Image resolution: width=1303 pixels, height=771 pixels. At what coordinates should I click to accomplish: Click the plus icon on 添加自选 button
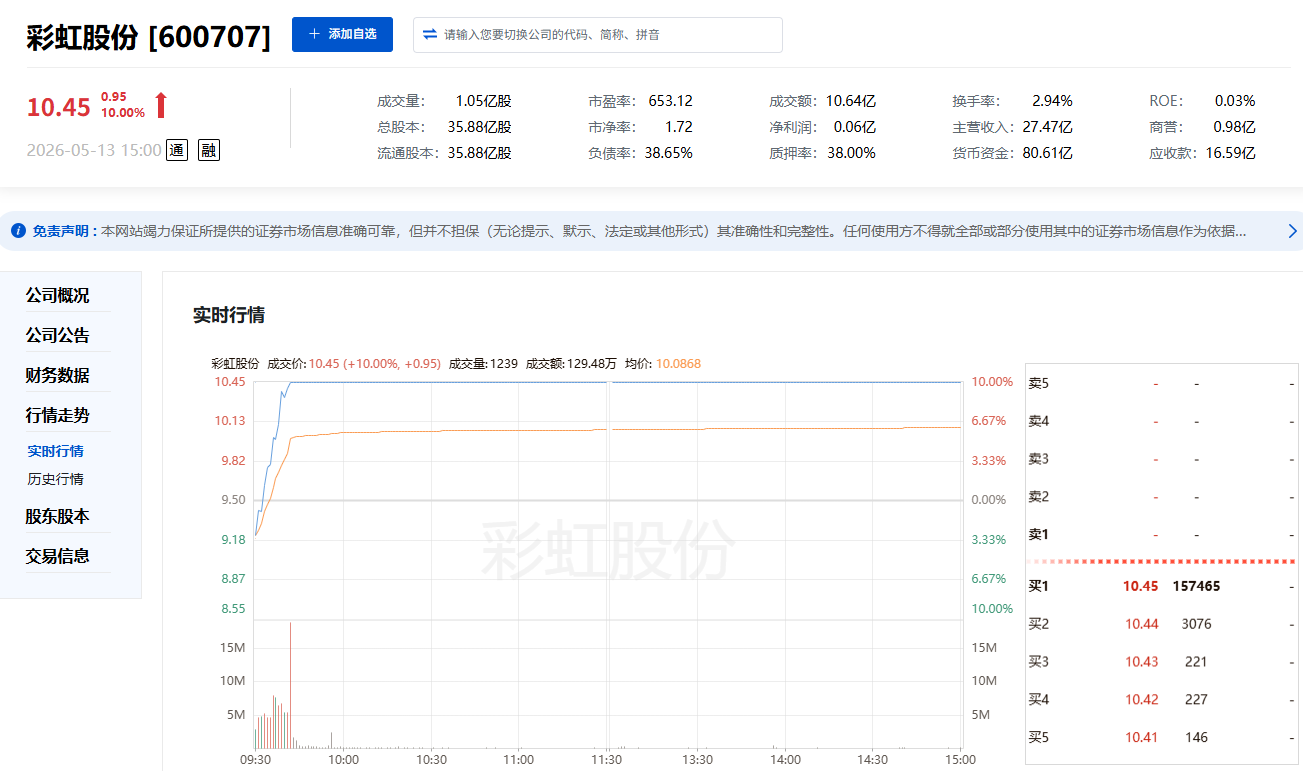pyautogui.click(x=314, y=34)
